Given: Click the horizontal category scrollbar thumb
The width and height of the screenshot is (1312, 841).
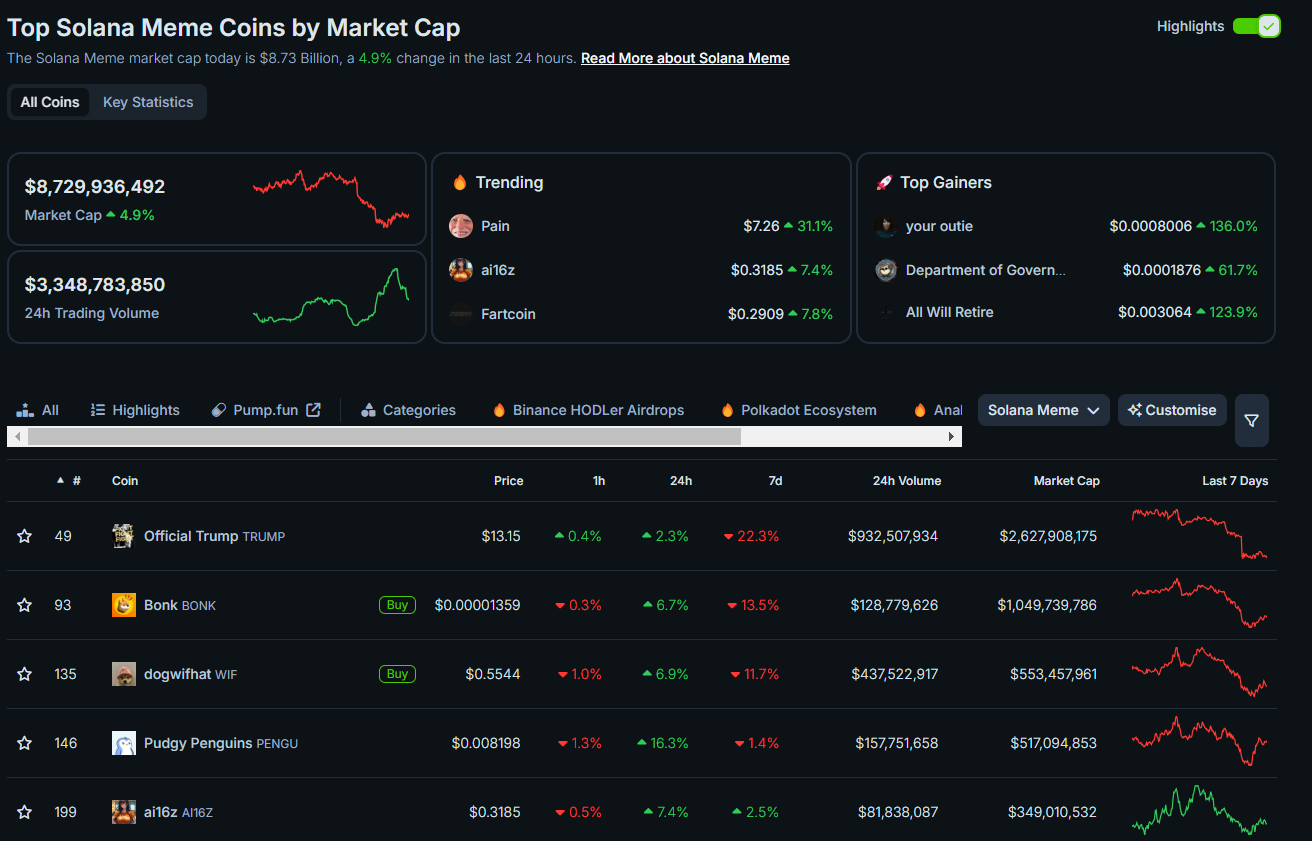Looking at the screenshot, I should 384,437.
